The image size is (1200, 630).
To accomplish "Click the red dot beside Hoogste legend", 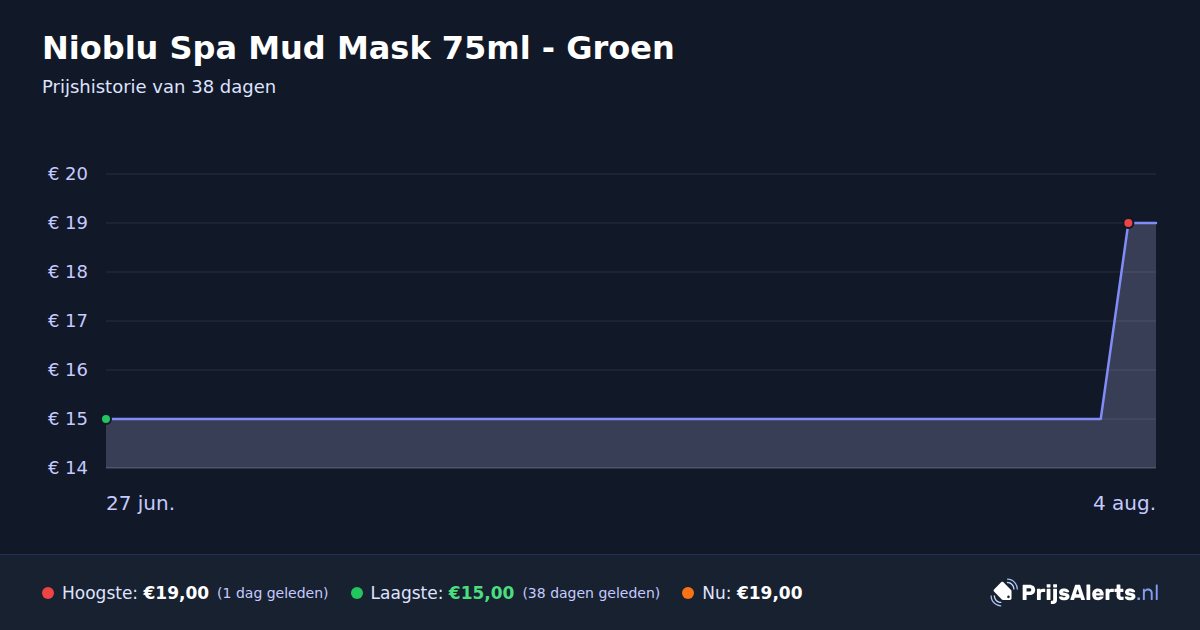I will click(48, 593).
